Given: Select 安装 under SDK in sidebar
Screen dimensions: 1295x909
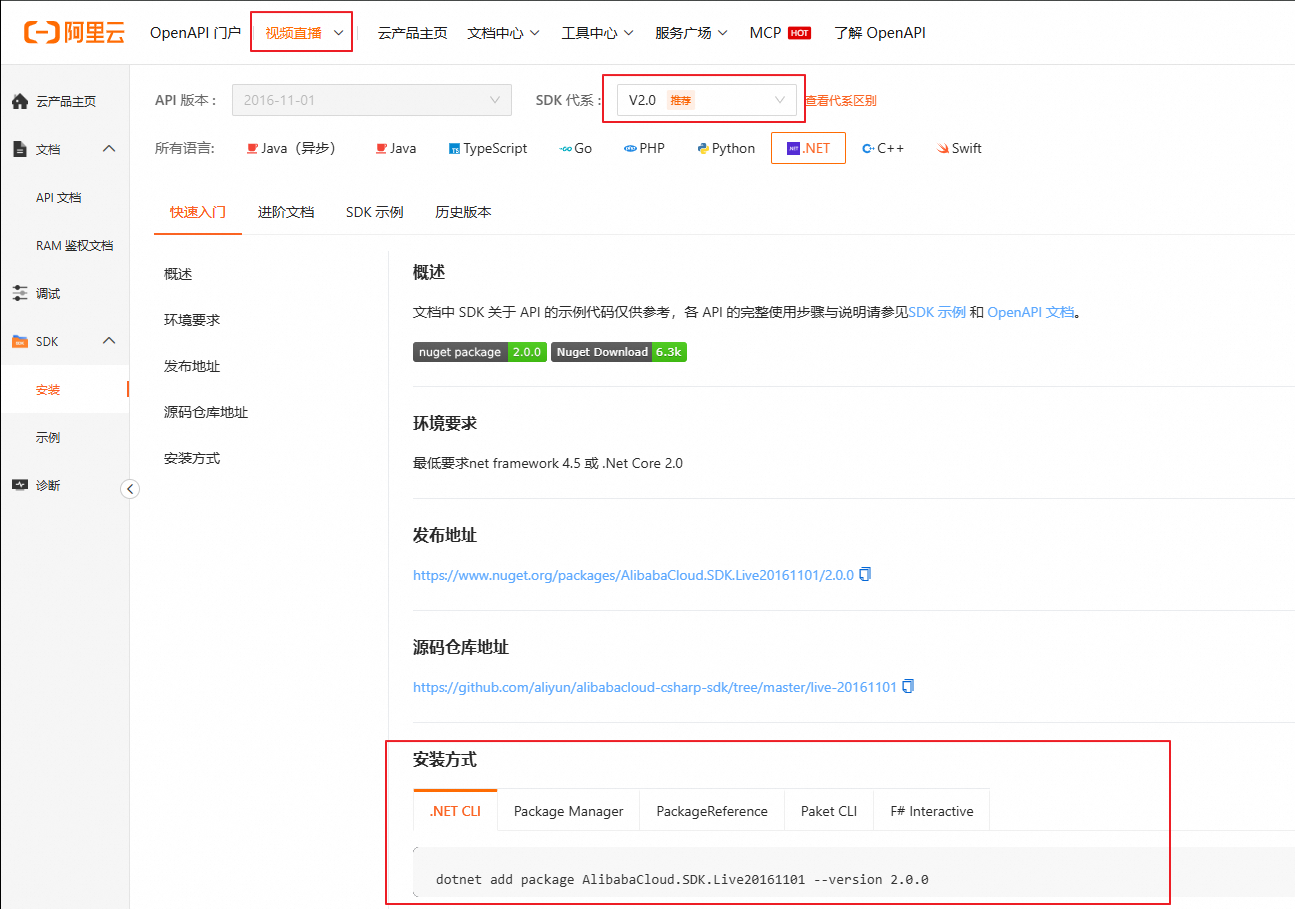Looking at the screenshot, I should [48, 389].
